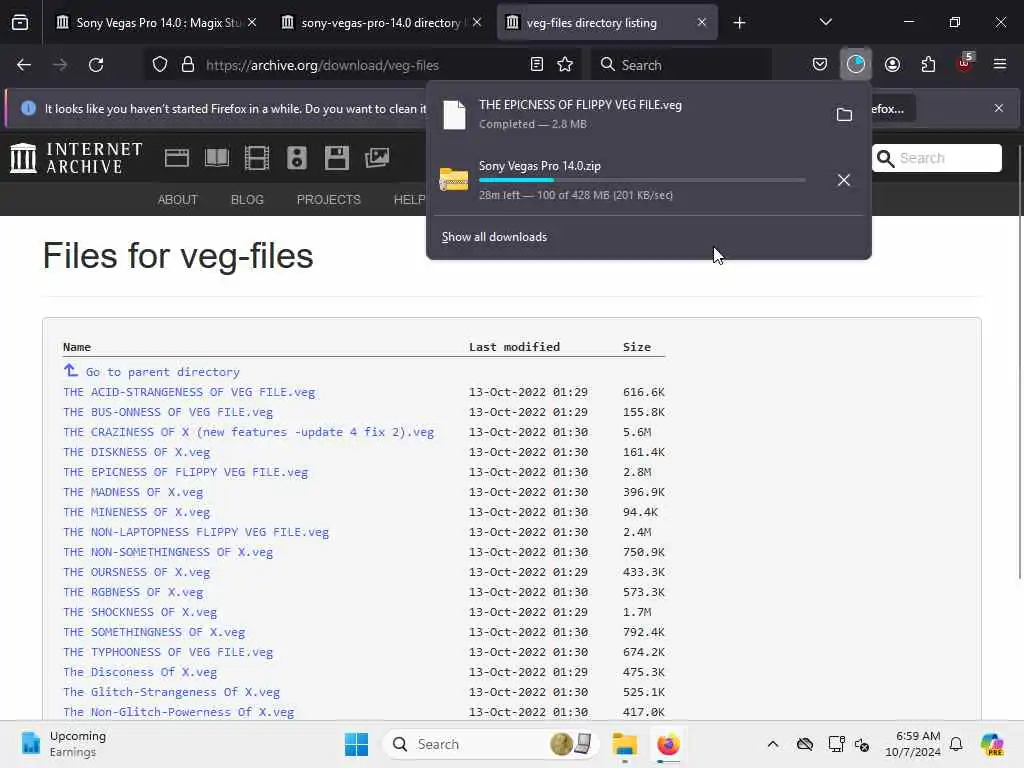
Task: Download THE BUS-ONNESS OF VEG FILE.veg
Action: coord(168,412)
